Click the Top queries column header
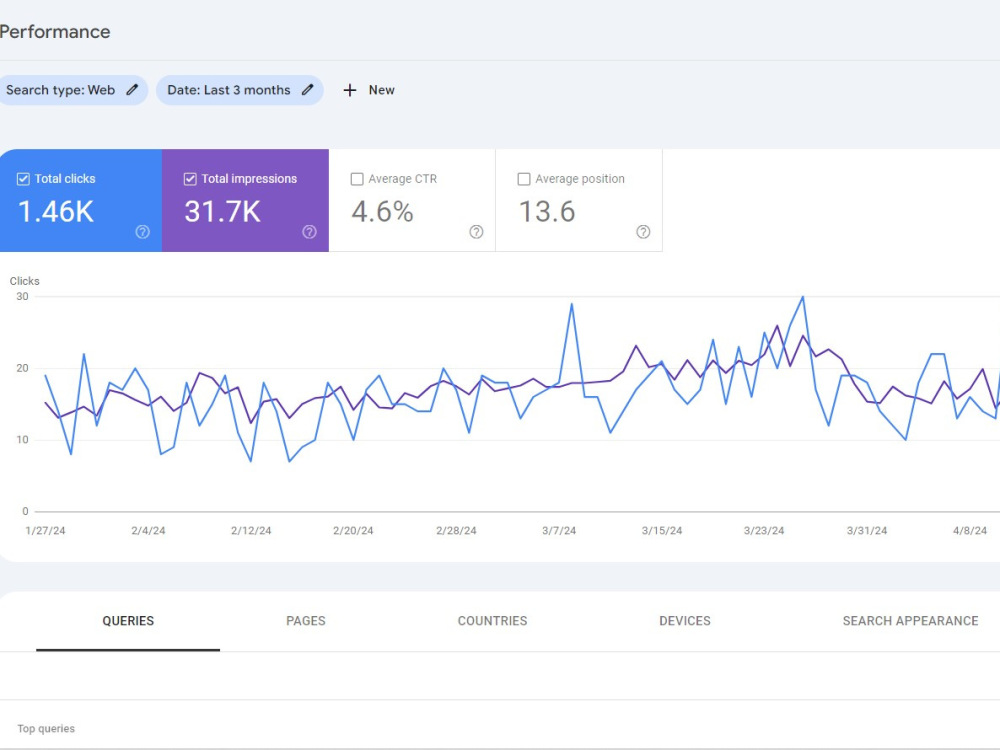This screenshot has height=750, width=1000. (46, 728)
